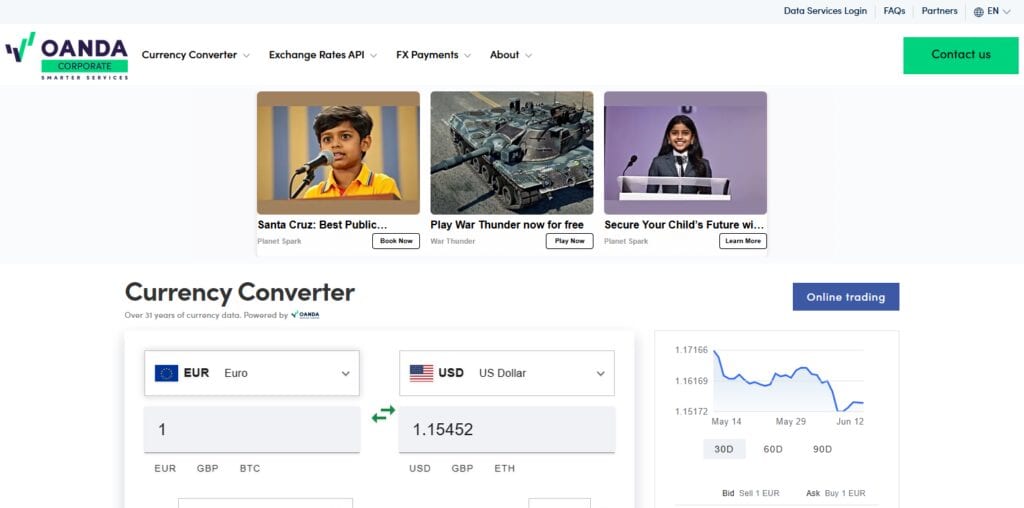Select the 30D chart range tab
The width and height of the screenshot is (1024, 508).
tap(724, 449)
